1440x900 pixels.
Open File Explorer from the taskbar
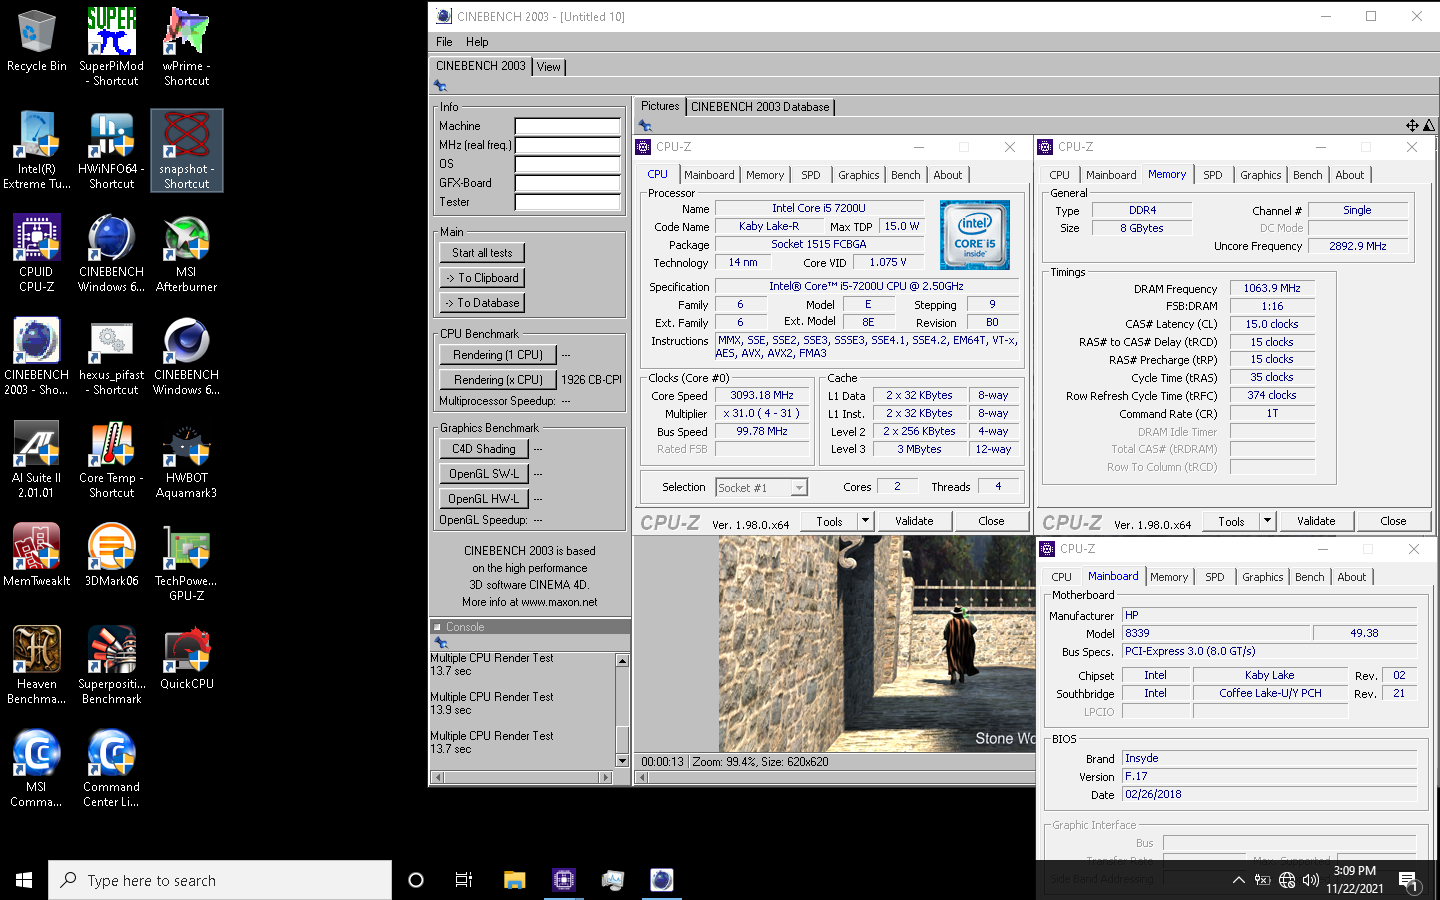514,880
